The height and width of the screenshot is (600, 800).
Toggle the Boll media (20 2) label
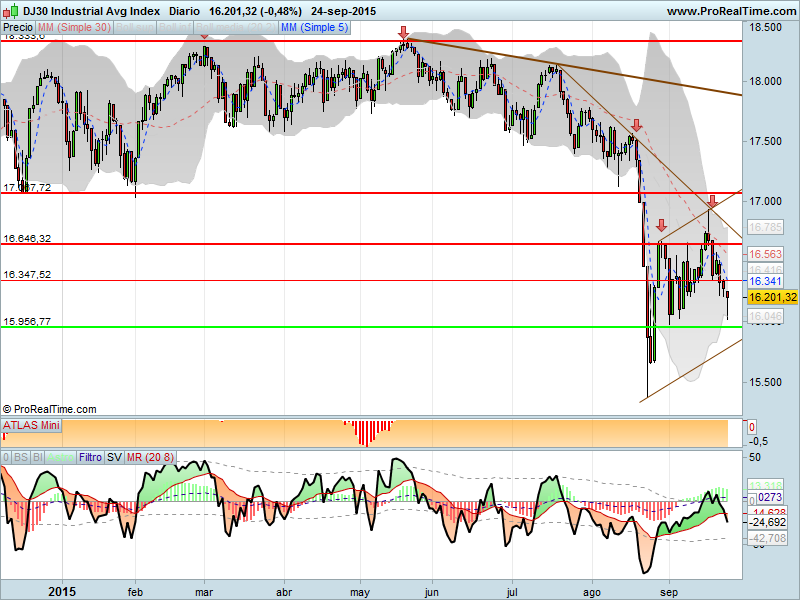point(236,28)
